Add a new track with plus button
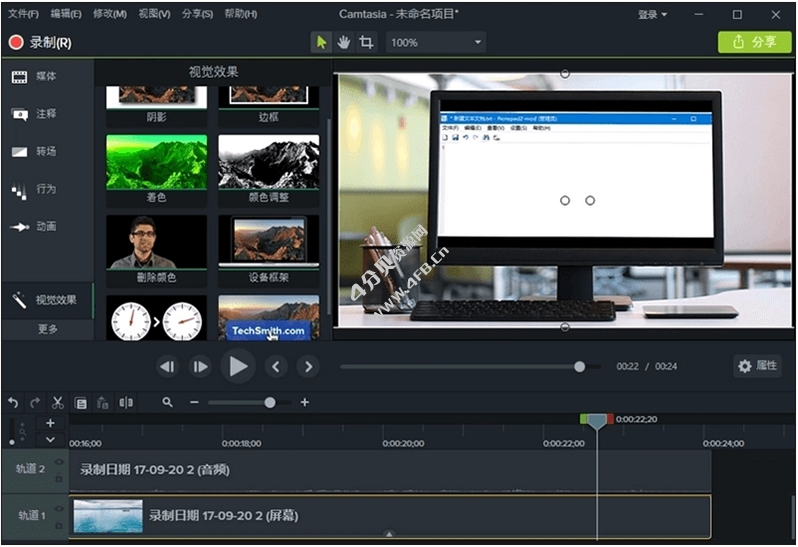The width and height of the screenshot is (798, 547). (50, 423)
